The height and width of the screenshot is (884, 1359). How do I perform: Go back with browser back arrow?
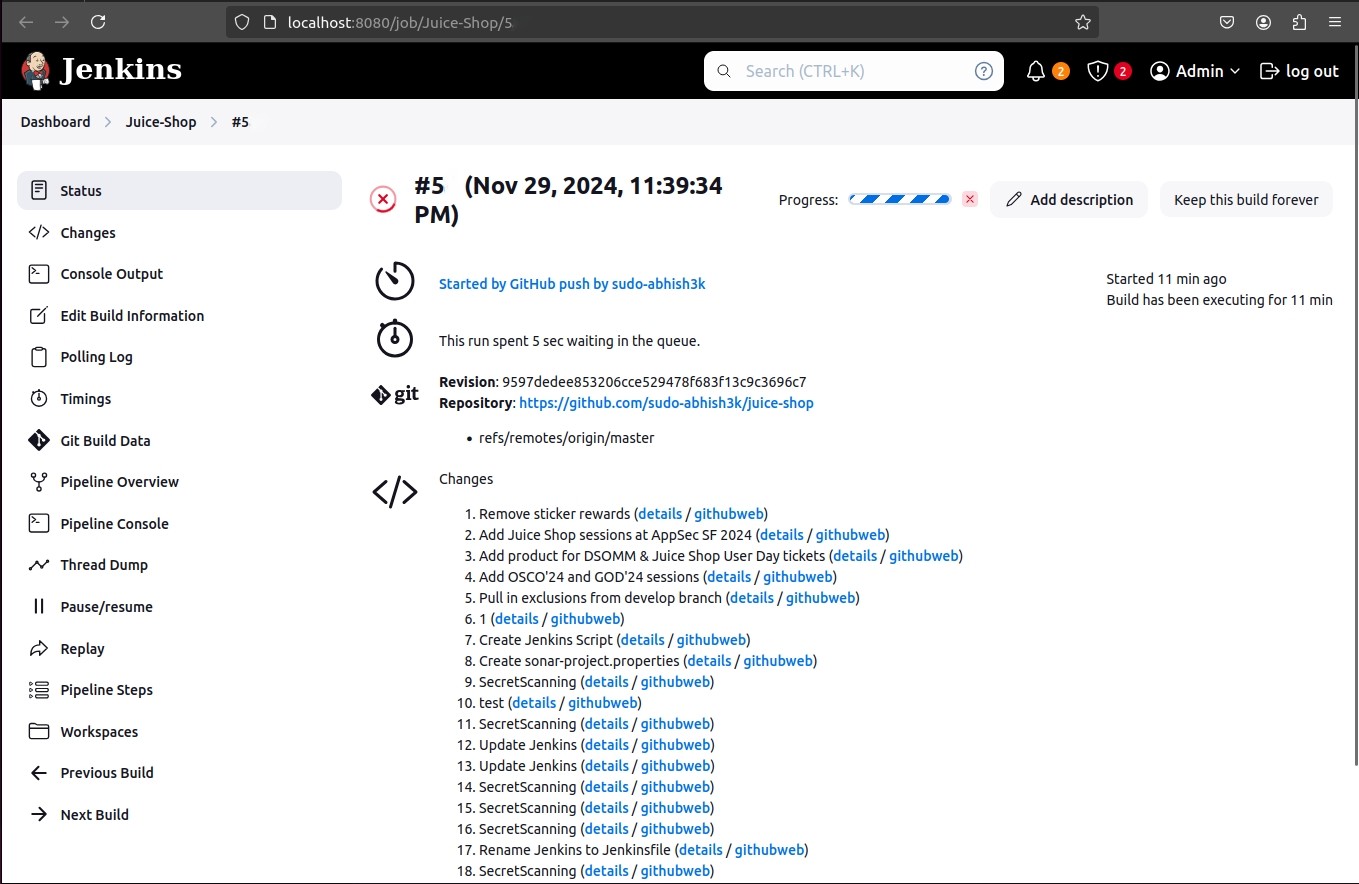(26, 22)
